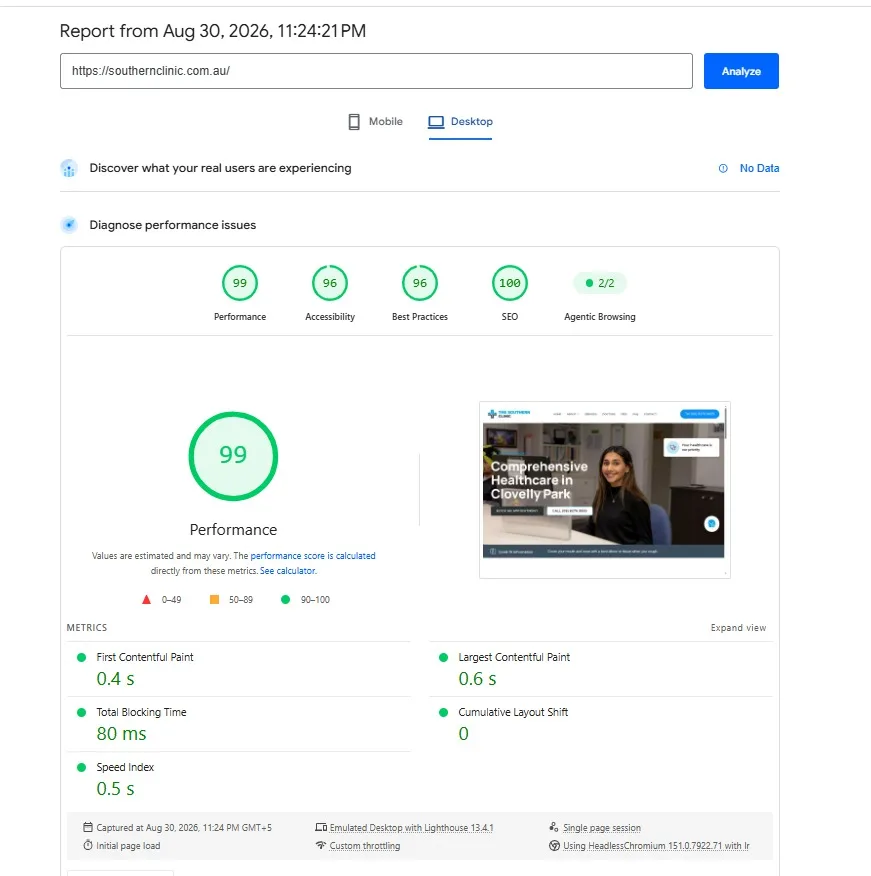
Task: Click the calendar icon beside Captured at
Action: pyautogui.click(x=88, y=827)
